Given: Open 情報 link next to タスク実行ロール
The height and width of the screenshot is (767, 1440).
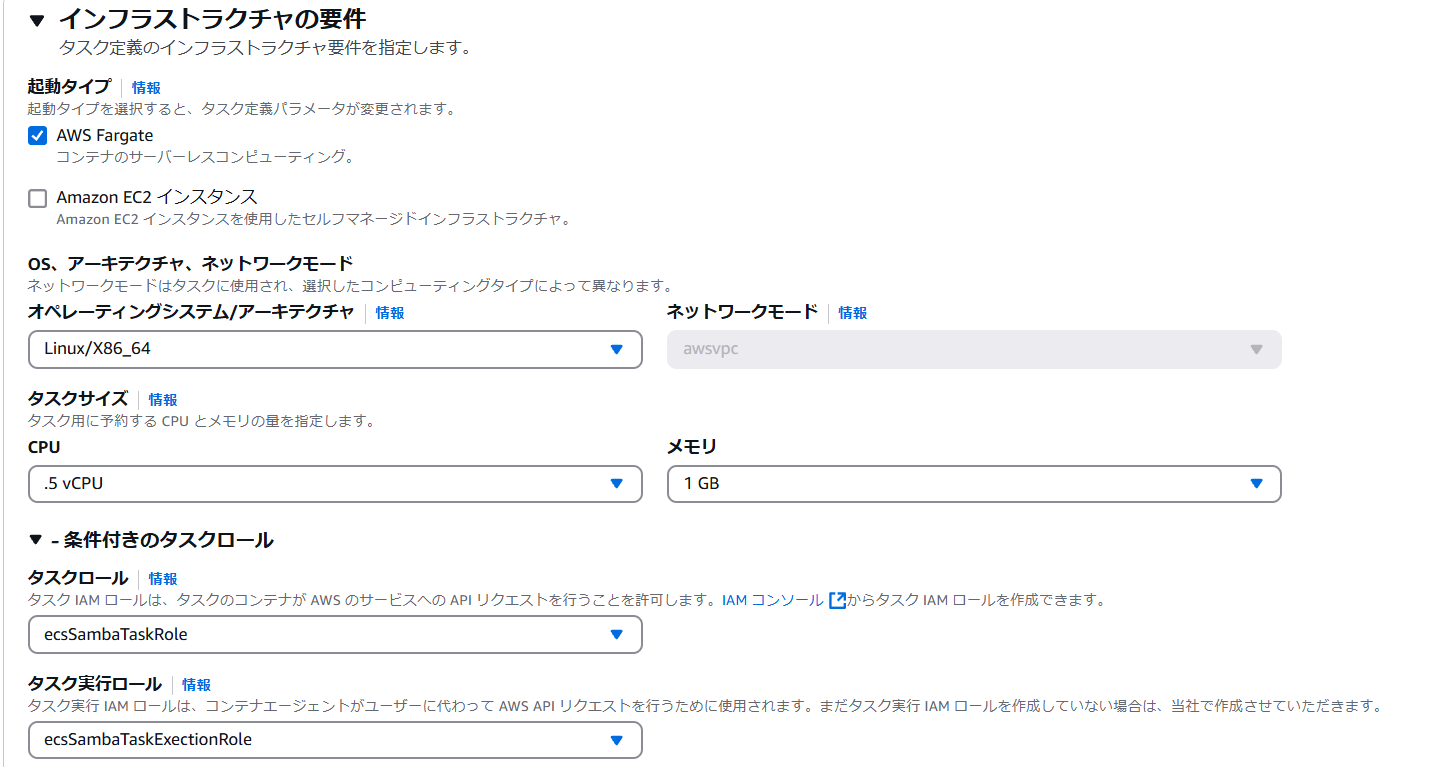Looking at the screenshot, I should pos(197,685).
